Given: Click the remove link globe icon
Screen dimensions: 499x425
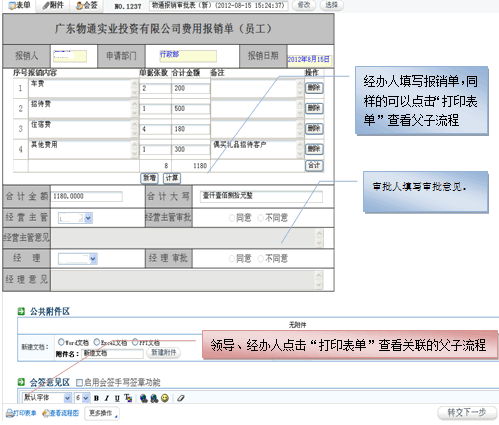Looking at the screenshot, I should (x=154, y=398).
